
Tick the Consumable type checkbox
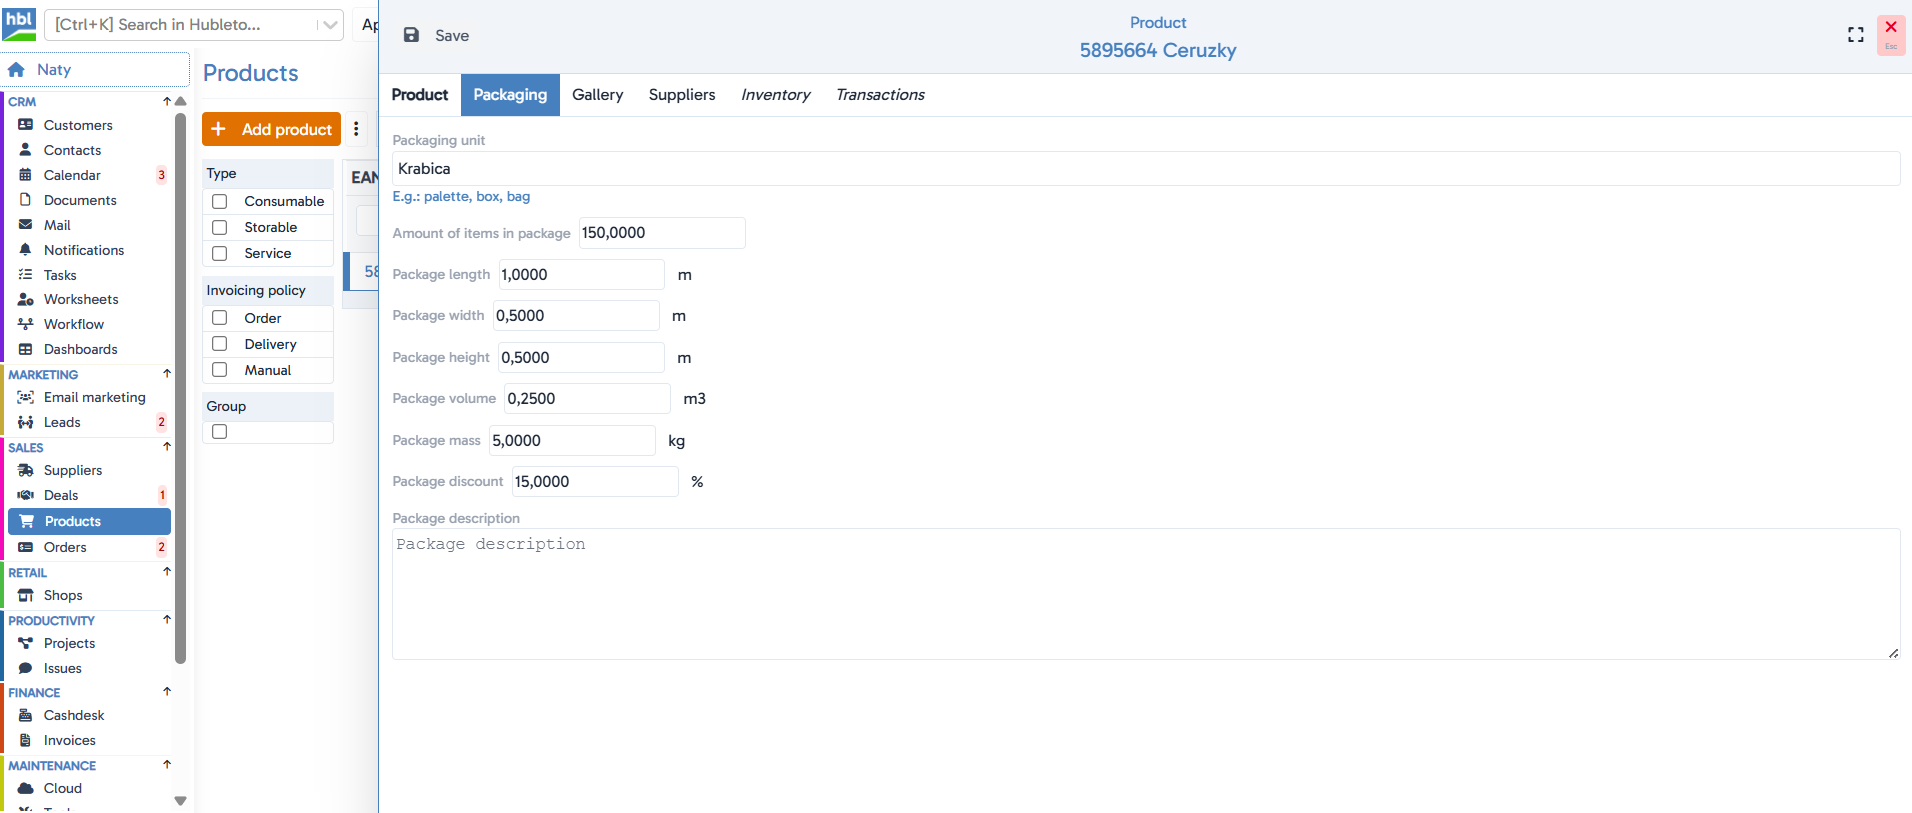[220, 201]
